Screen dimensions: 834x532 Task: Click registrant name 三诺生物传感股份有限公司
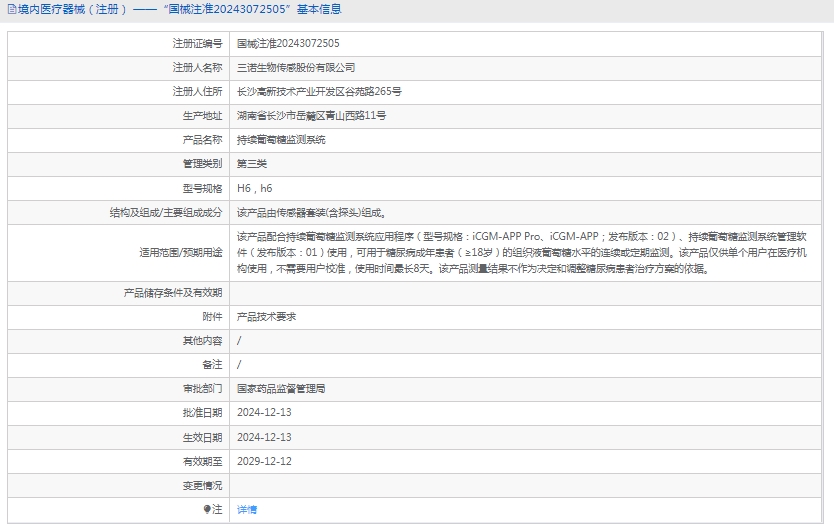point(295,68)
